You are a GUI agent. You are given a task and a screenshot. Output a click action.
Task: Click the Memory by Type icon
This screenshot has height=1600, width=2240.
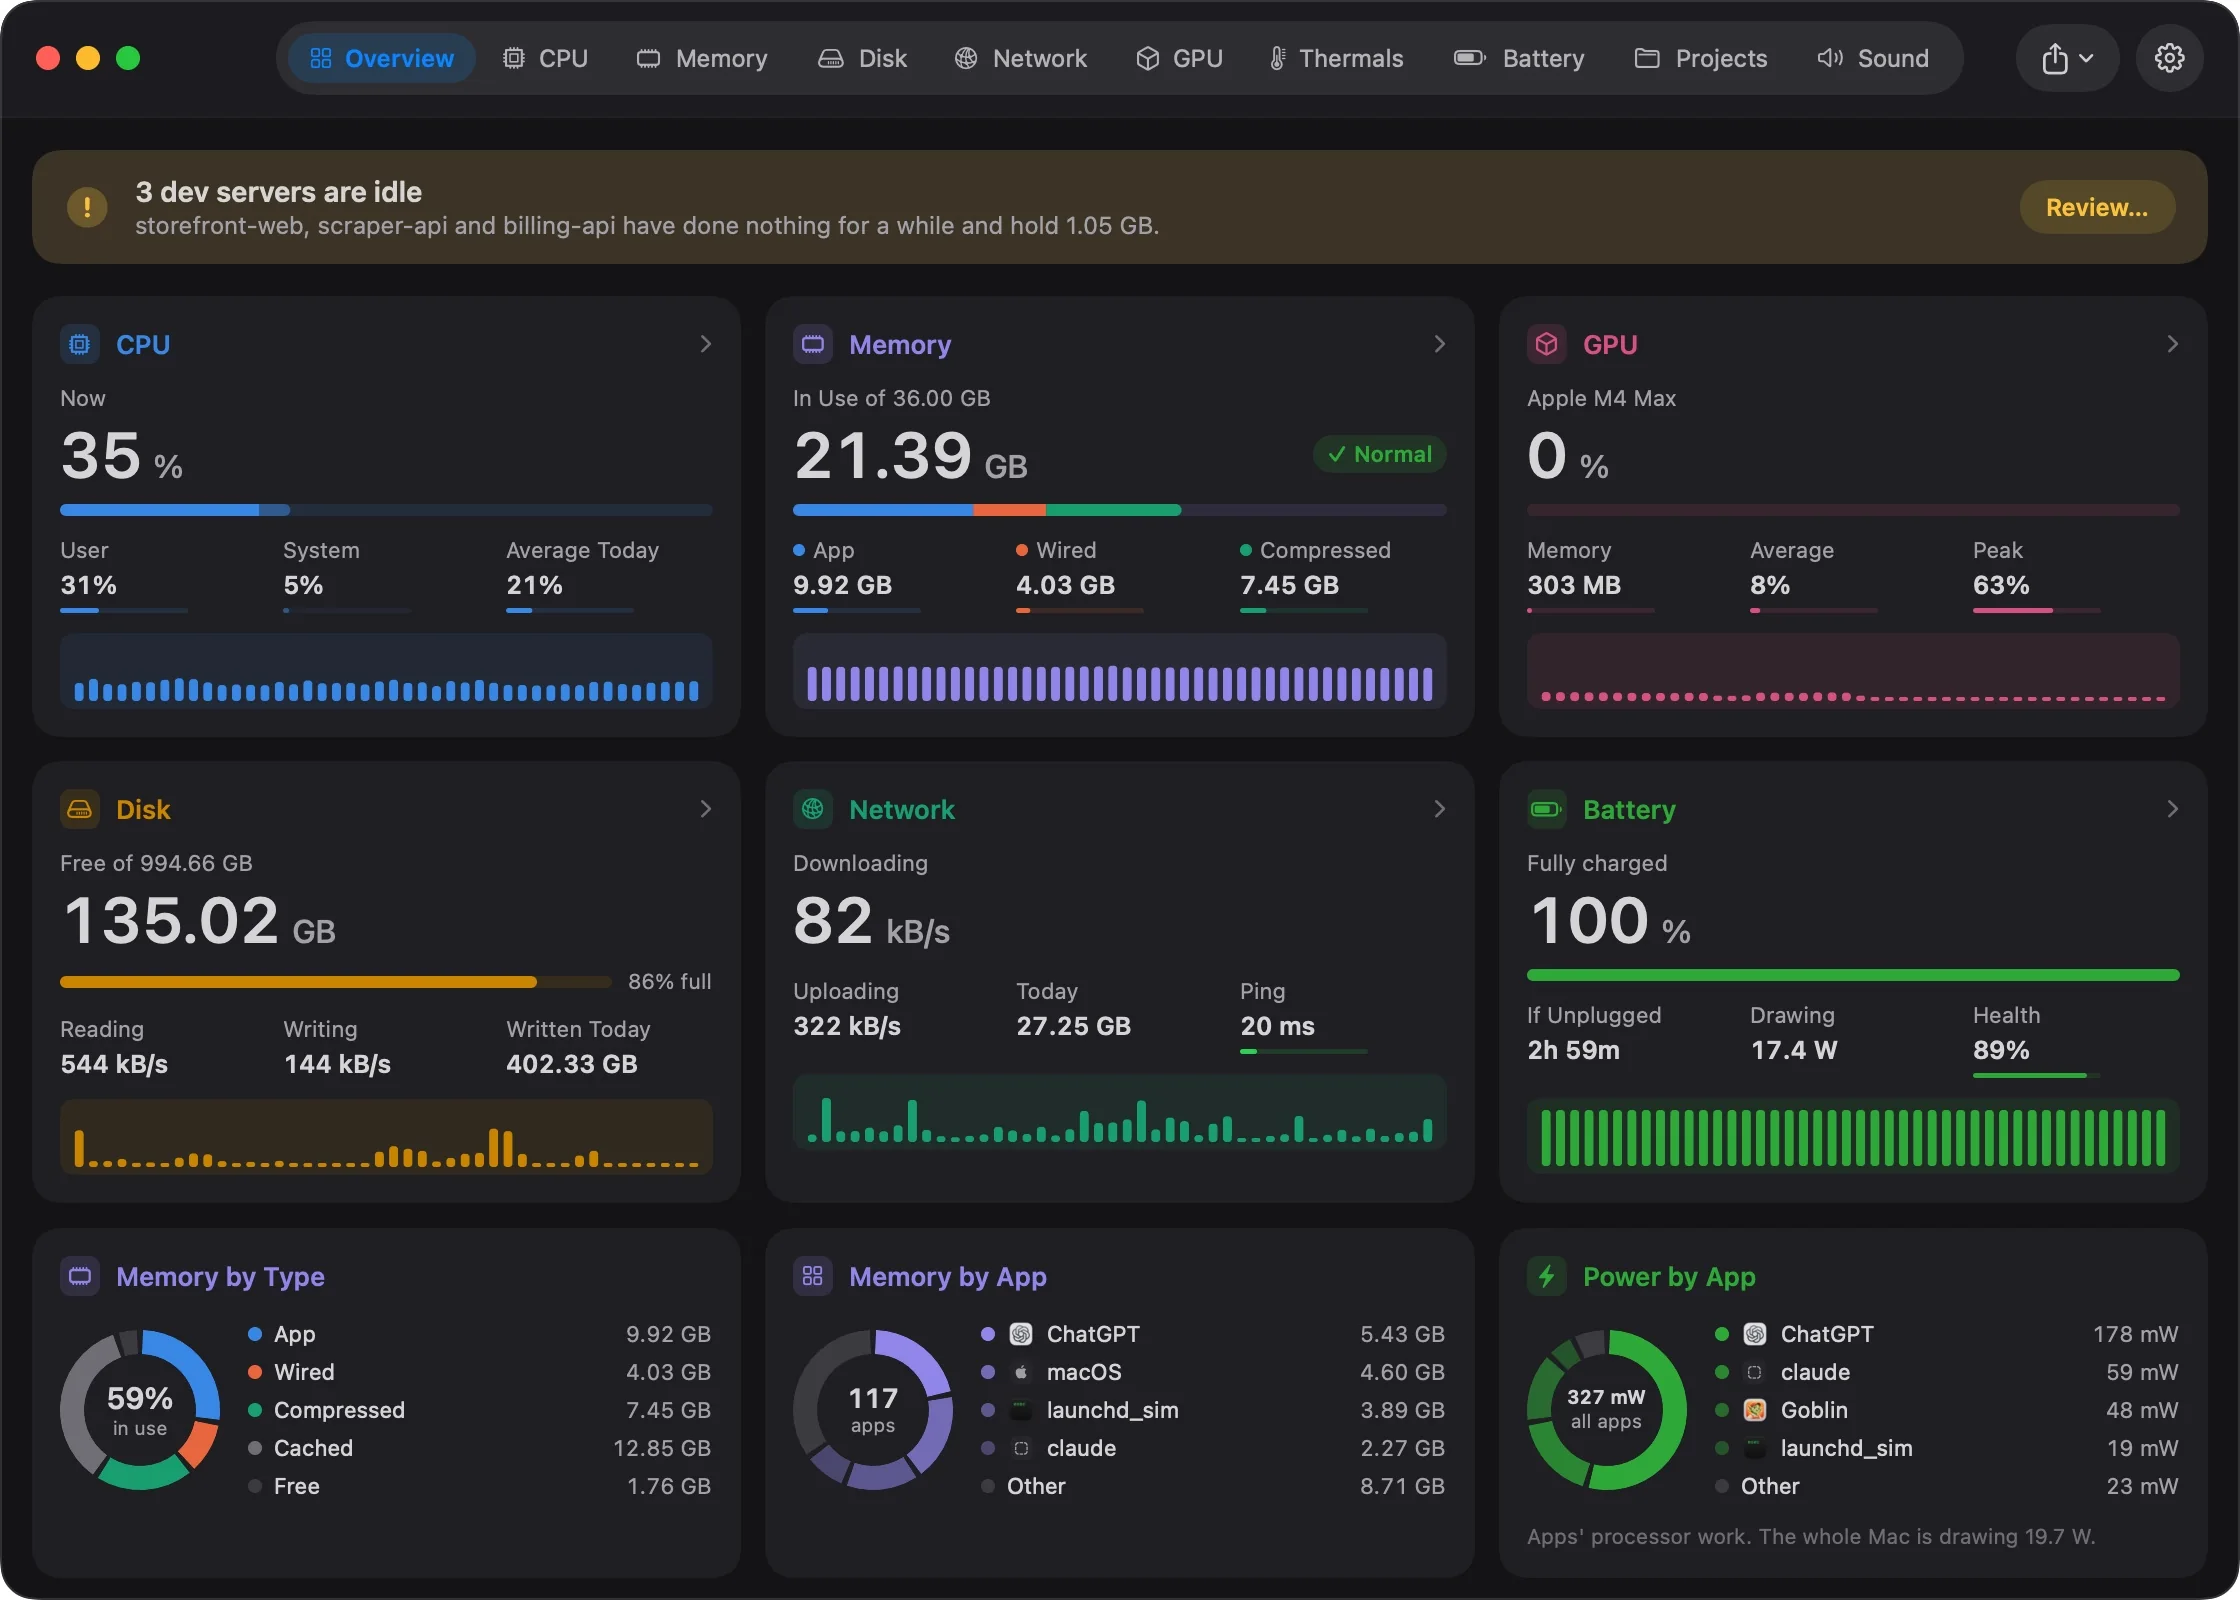pyautogui.click(x=80, y=1276)
